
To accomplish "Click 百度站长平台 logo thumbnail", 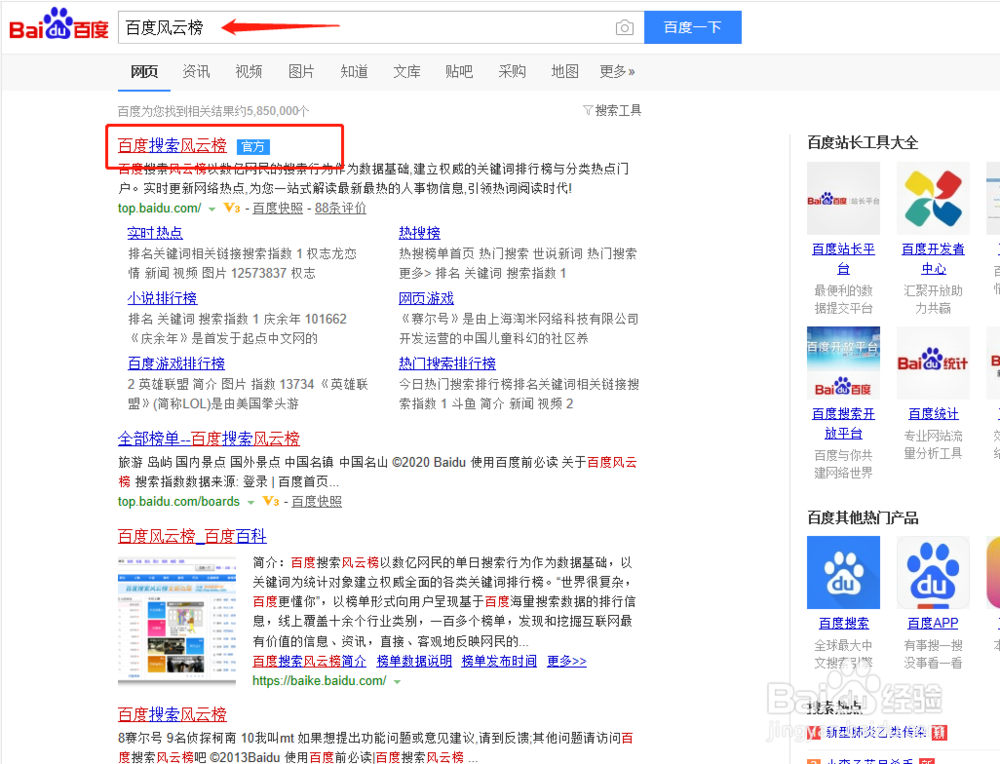I will pyautogui.click(x=843, y=198).
